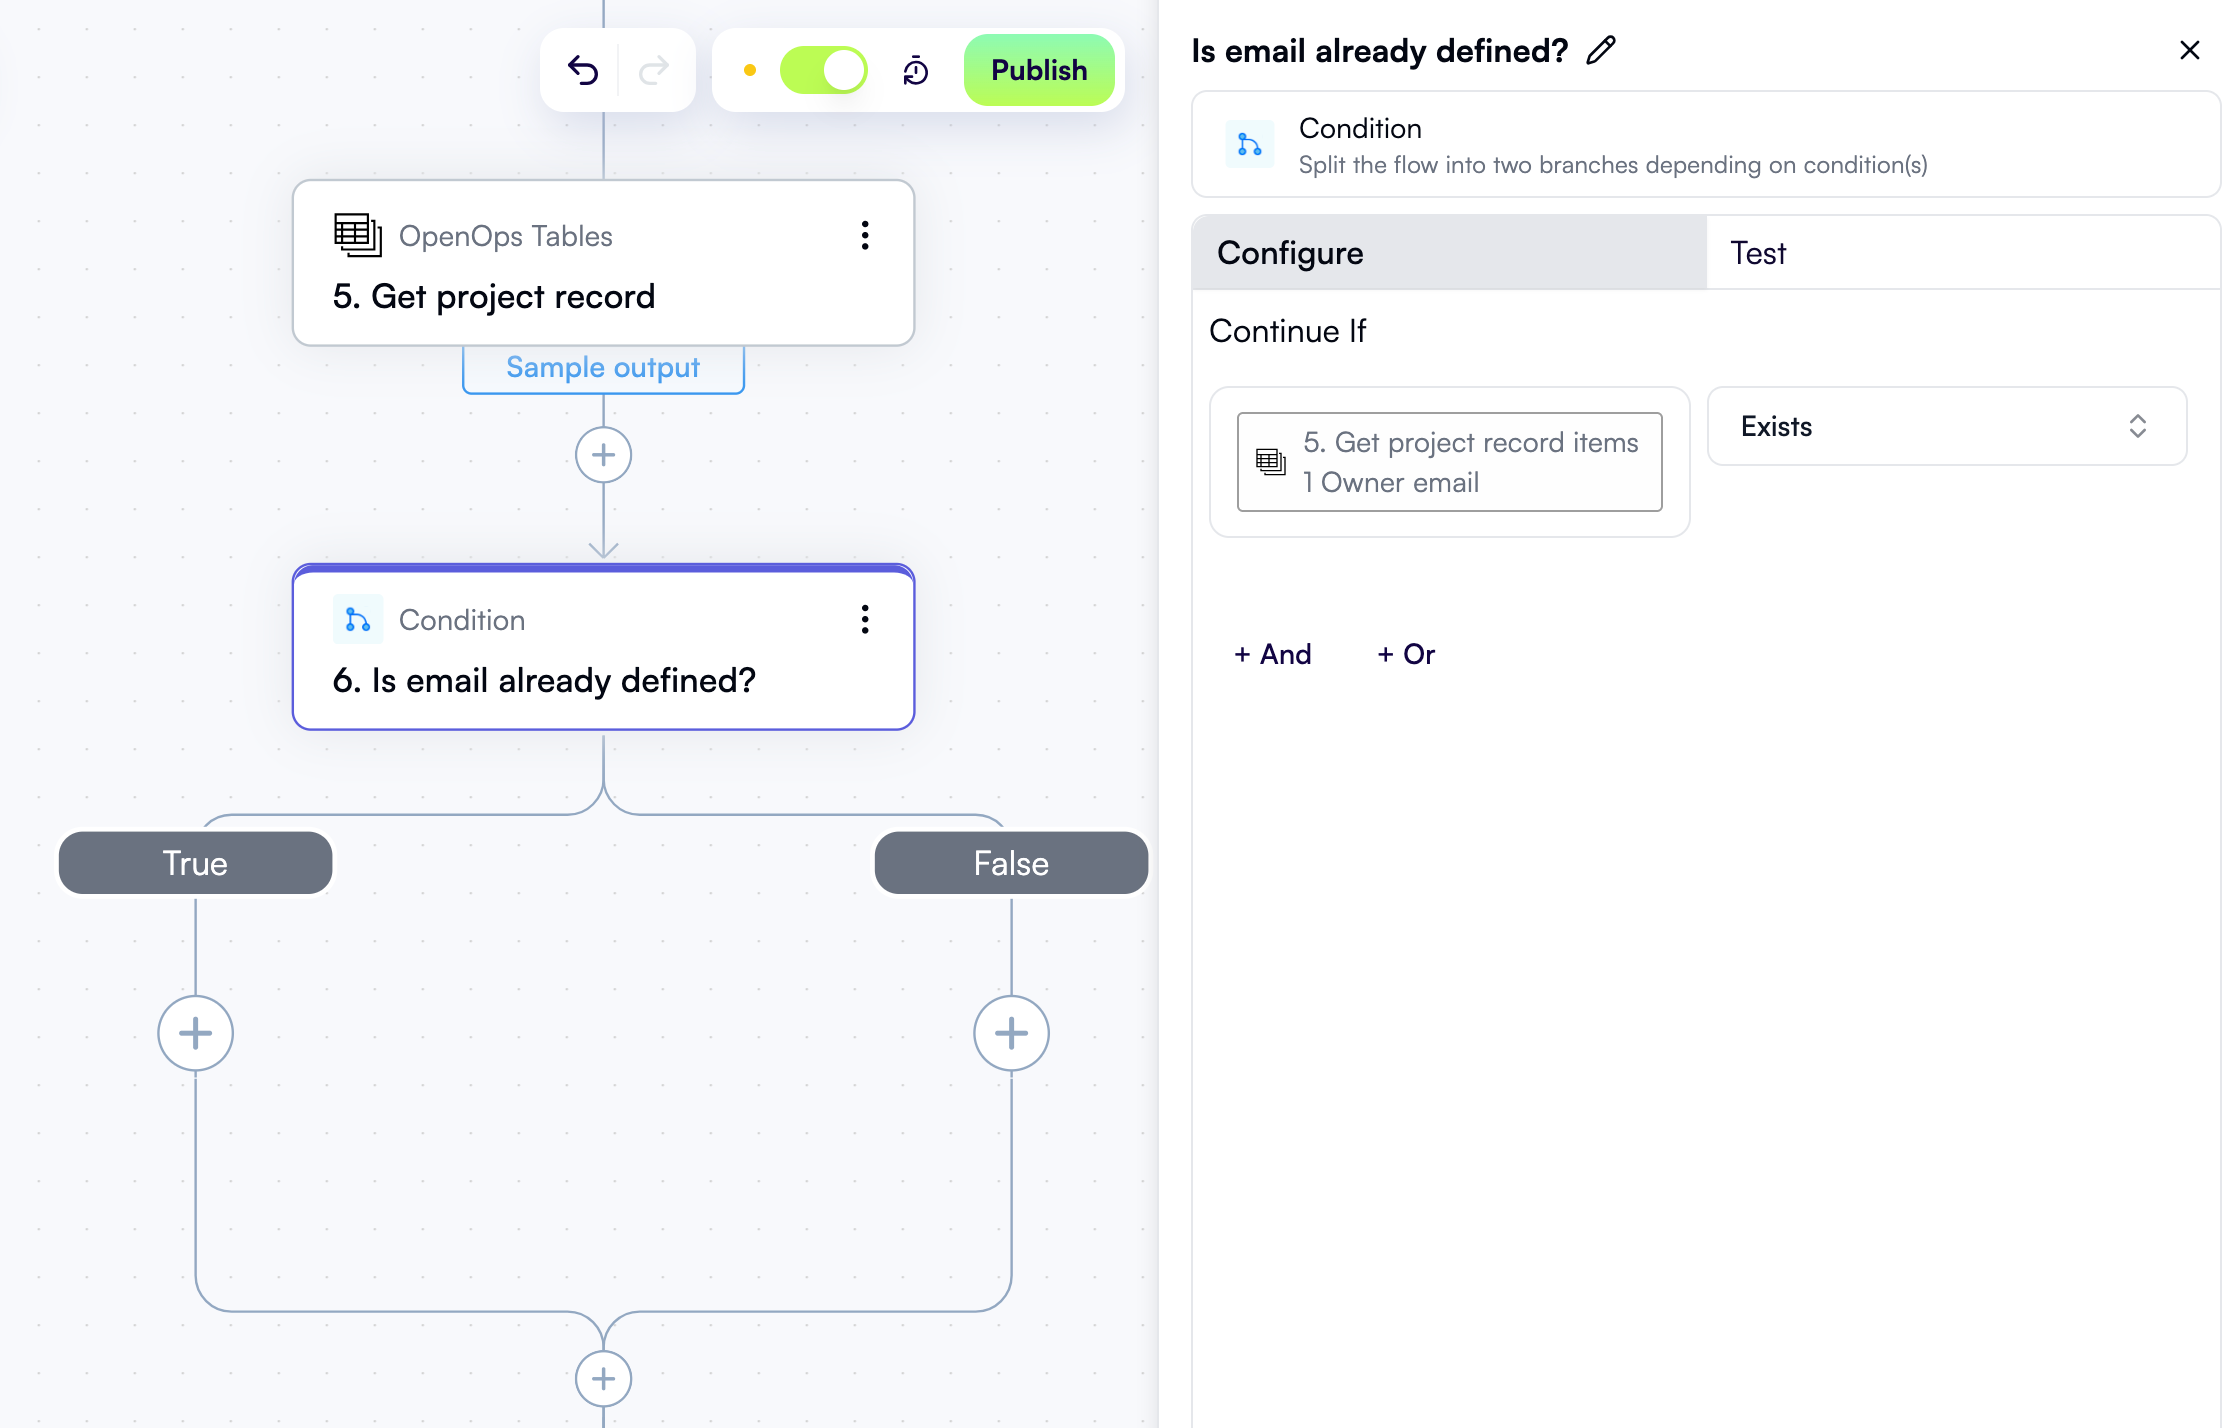
Task: Click the Sample output button
Action: [x=603, y=367]
